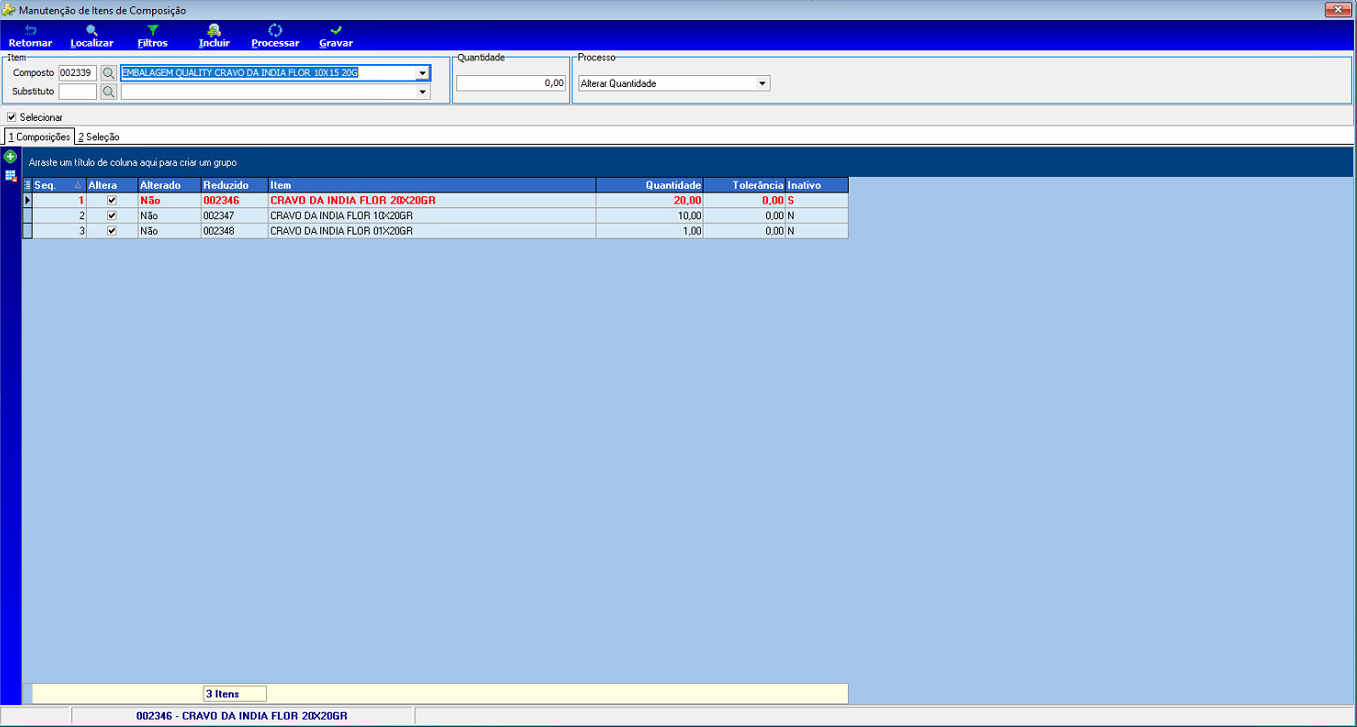Click the Composto code field 002339
Image resolution: width=1357 pixels, height=727 pixels.
point(78,73)
